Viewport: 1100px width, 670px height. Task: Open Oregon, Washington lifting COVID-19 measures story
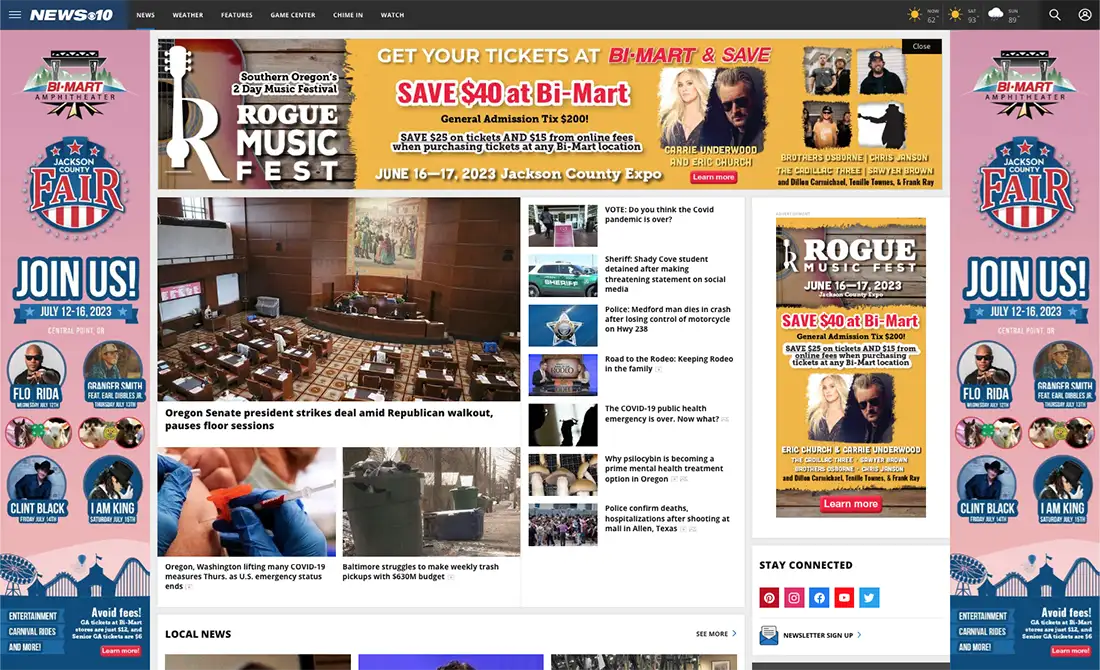click(245, 576)
